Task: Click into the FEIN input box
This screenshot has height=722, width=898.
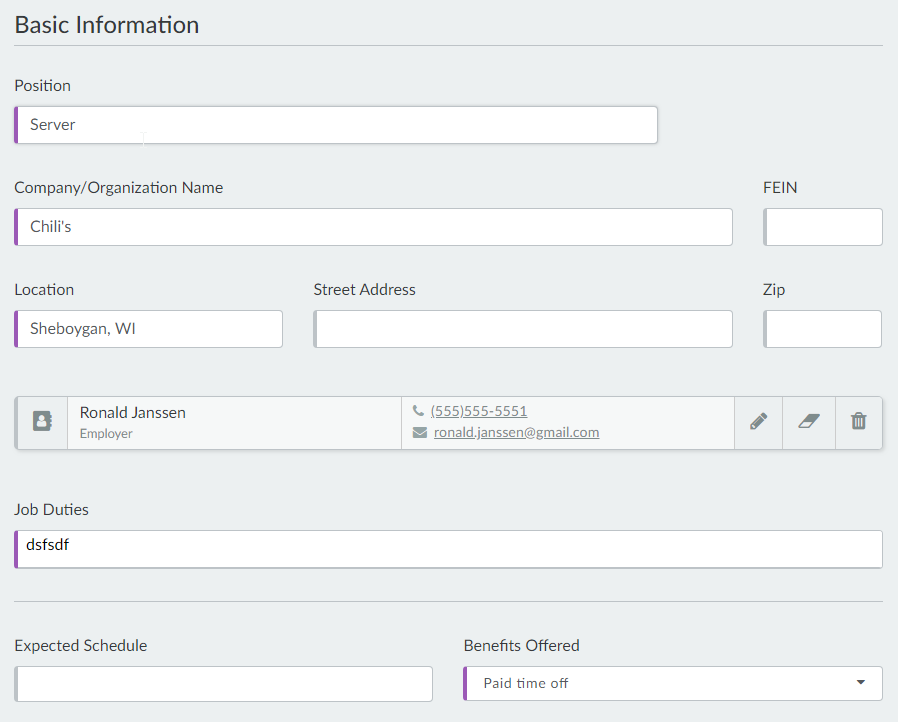Action: pyautogui.click(x=823, y=227)
